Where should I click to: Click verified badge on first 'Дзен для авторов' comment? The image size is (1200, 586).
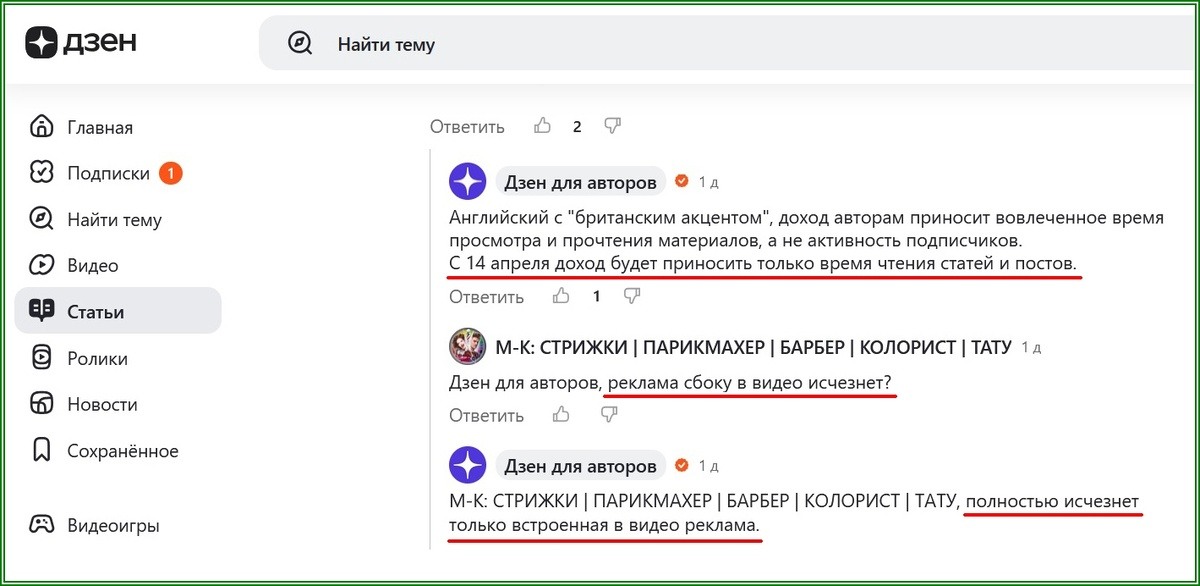pos(682,182)
